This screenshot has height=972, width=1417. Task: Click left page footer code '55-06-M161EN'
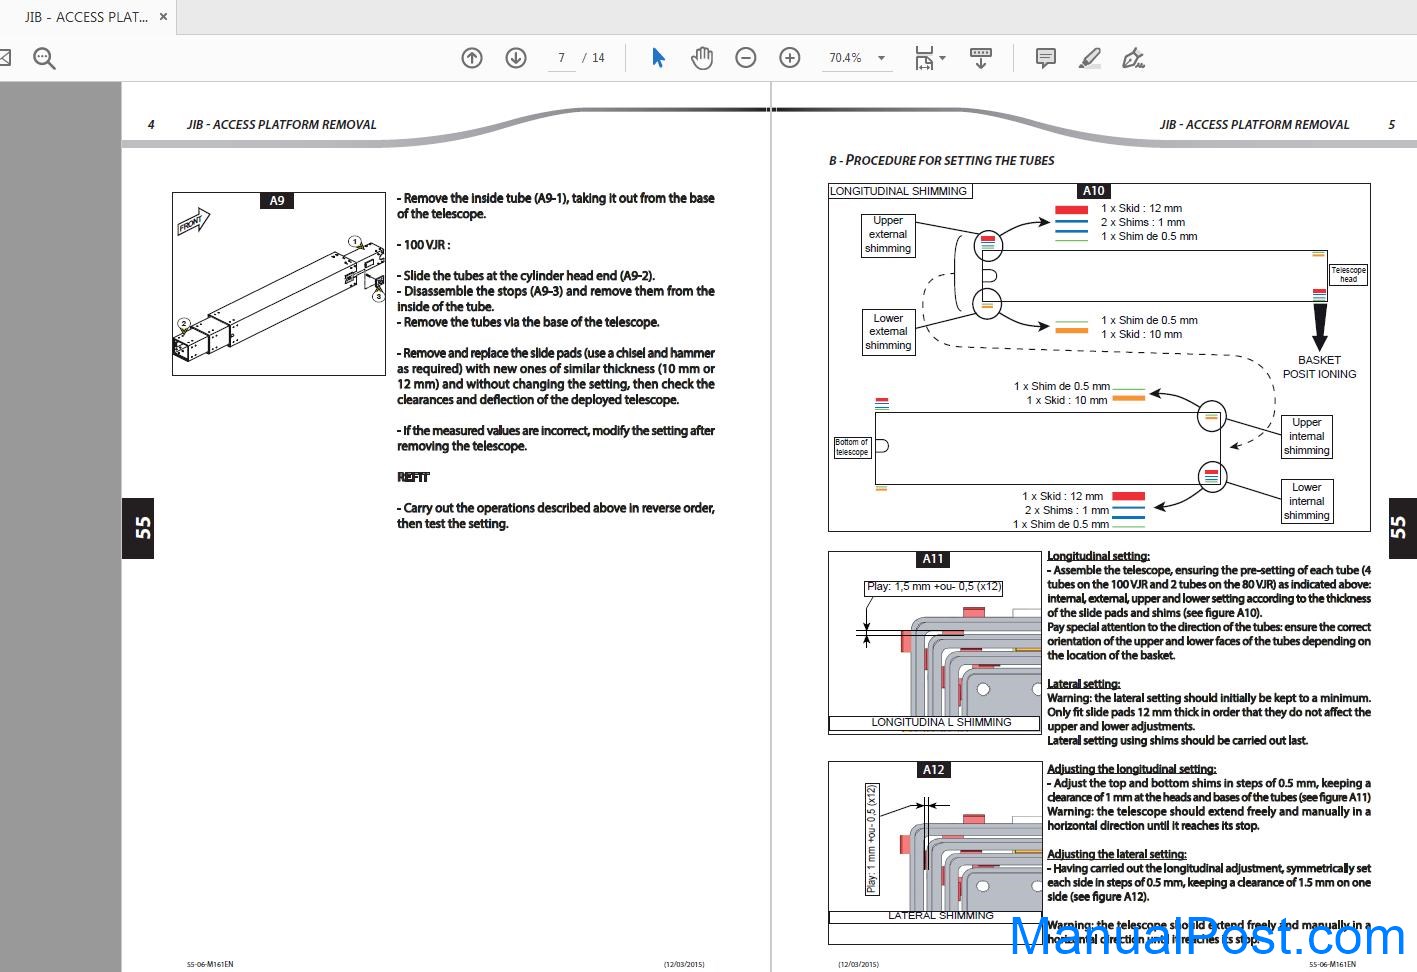click(x=210, y=964)
